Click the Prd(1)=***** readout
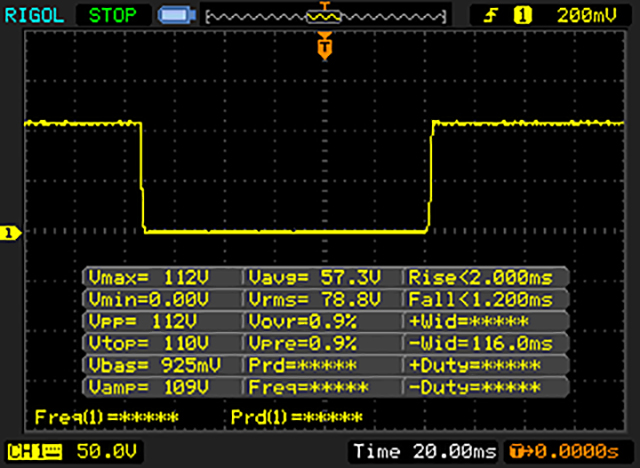Image resolution: width=640 pixels, height=468 pixels. 297,417
